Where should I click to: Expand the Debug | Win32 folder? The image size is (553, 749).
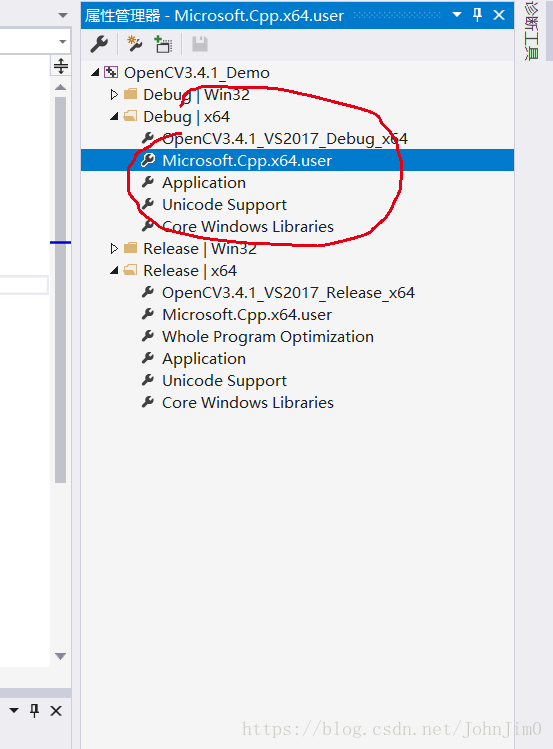pos(114,95)
